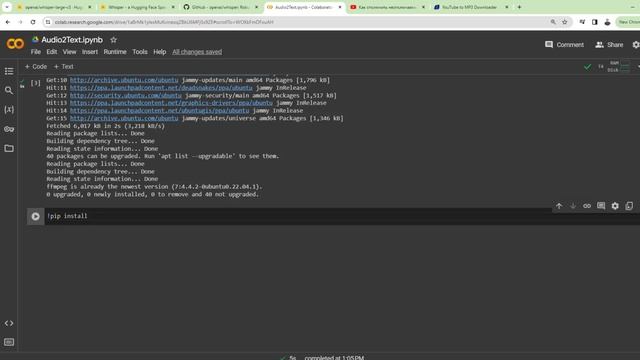Switch to YouTube to MP3 Downloader tab
Image resolution: width=640 pixels, height=360 pixels.
point(470,7)
